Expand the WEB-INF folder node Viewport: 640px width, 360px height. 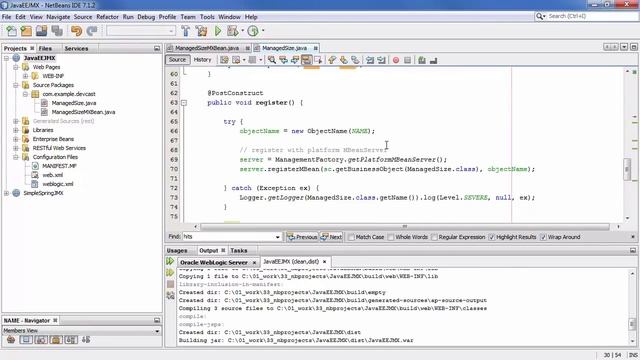pos(25,76)
